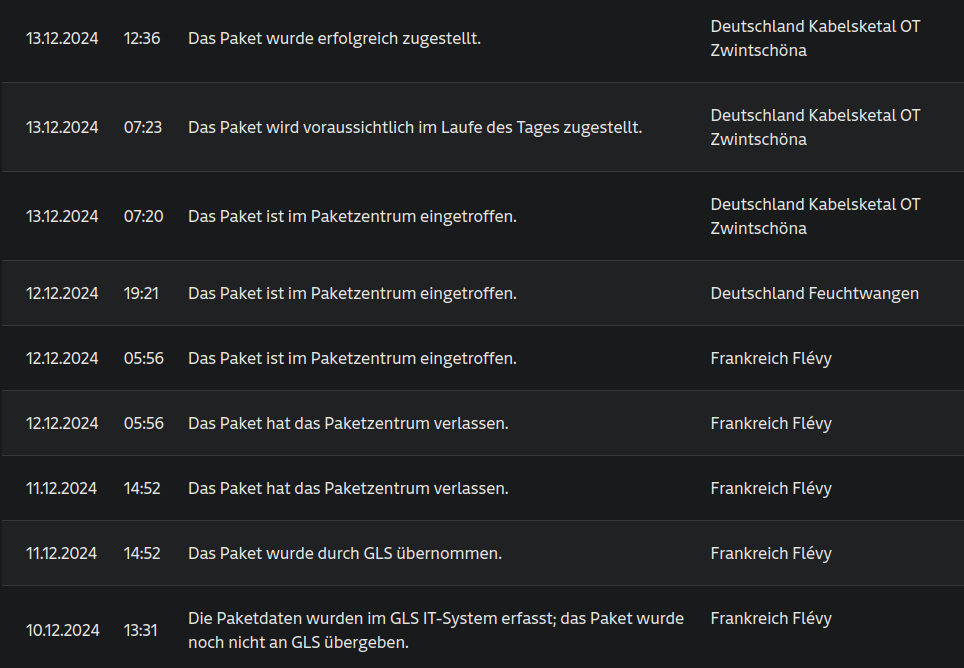Click the Kabelsketal location in the 07:23 row
The height and width of the screenshot is (668, 964).
(x=814, y=128)
